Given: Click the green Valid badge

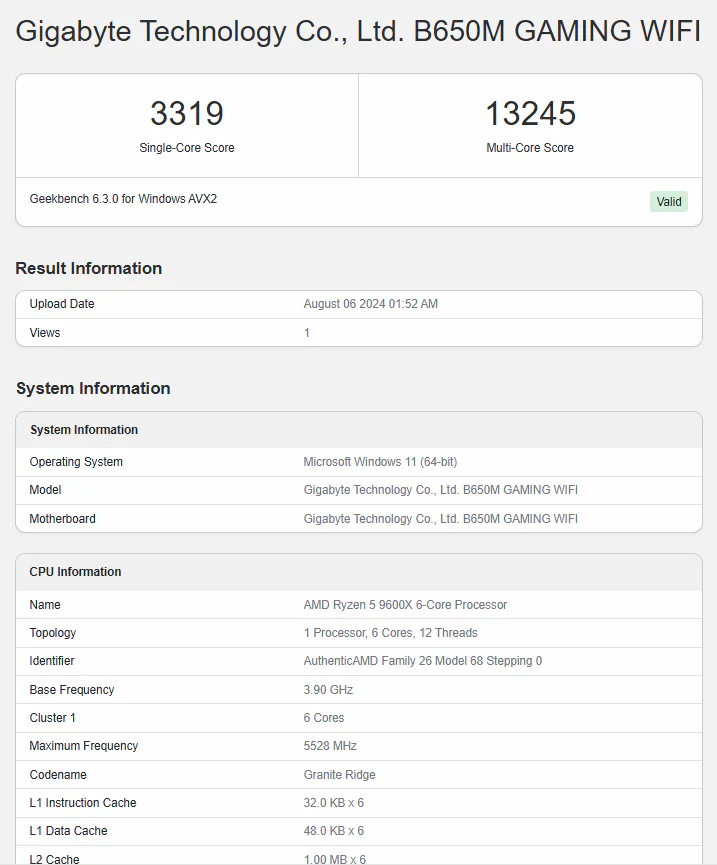Looking at the screenshot, I should 669,202.
